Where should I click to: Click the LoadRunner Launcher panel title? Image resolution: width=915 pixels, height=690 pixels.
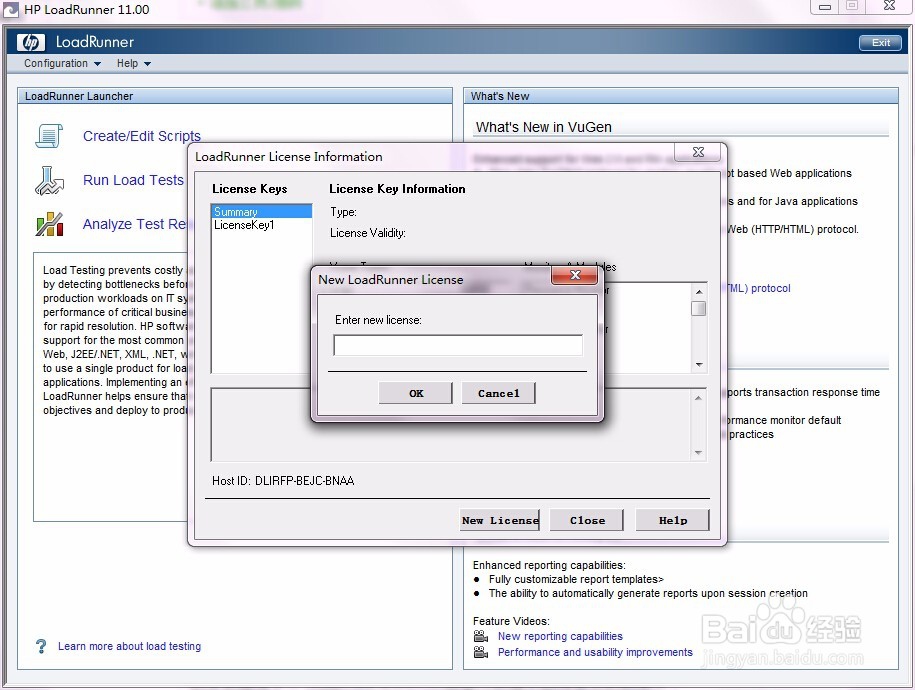79,96
